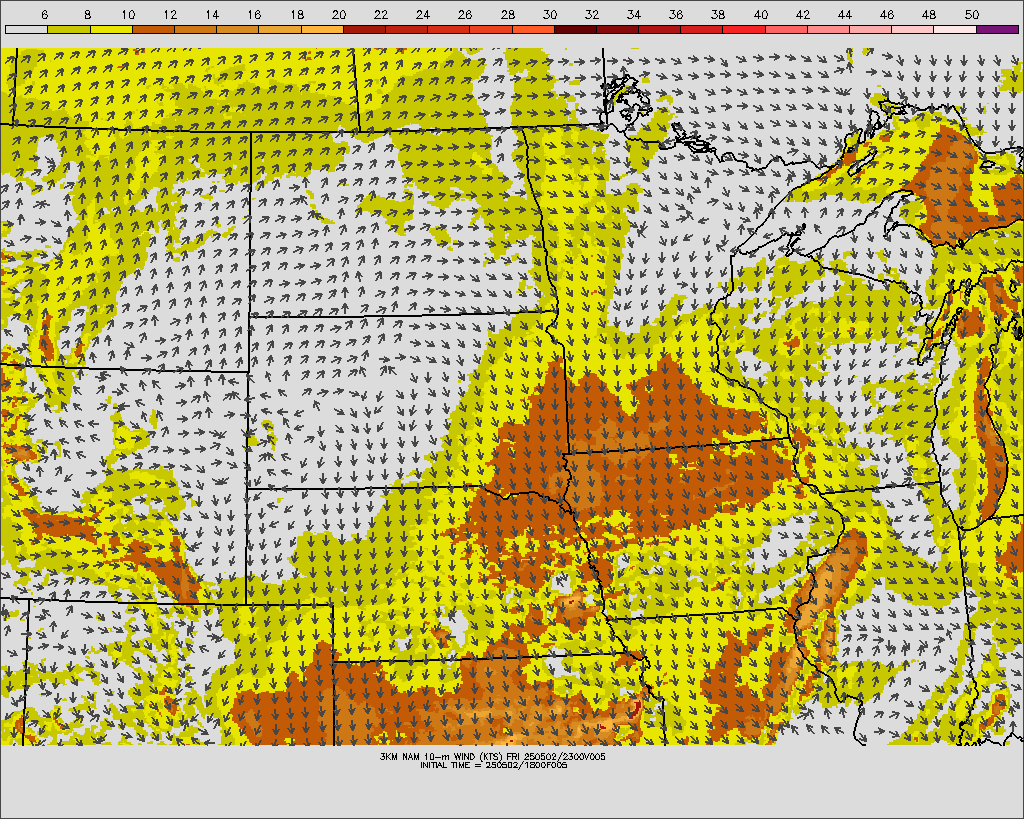Click the legend label "38"
The height and width of the screenshot is (819, 1024).
pos(718,14)
